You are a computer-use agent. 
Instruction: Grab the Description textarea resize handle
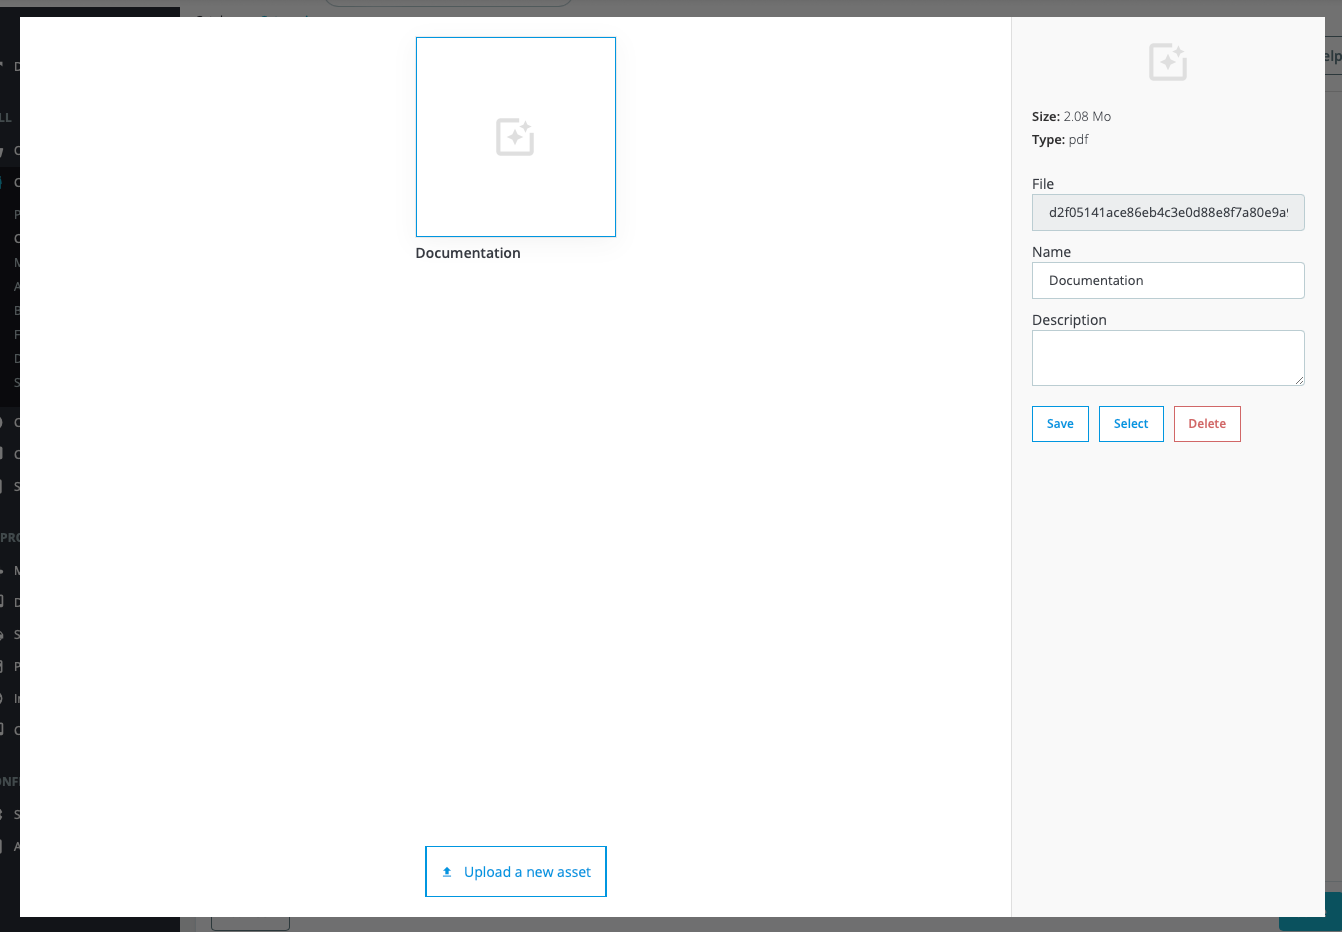pos(1299,380)
